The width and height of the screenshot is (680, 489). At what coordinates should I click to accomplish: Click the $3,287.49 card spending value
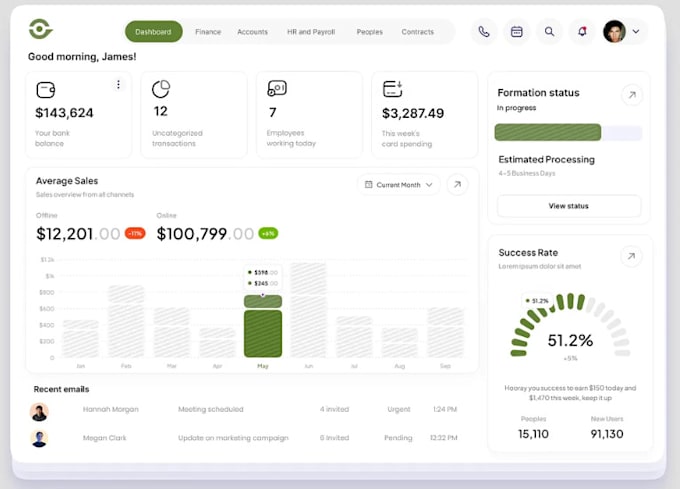(413, 114)
